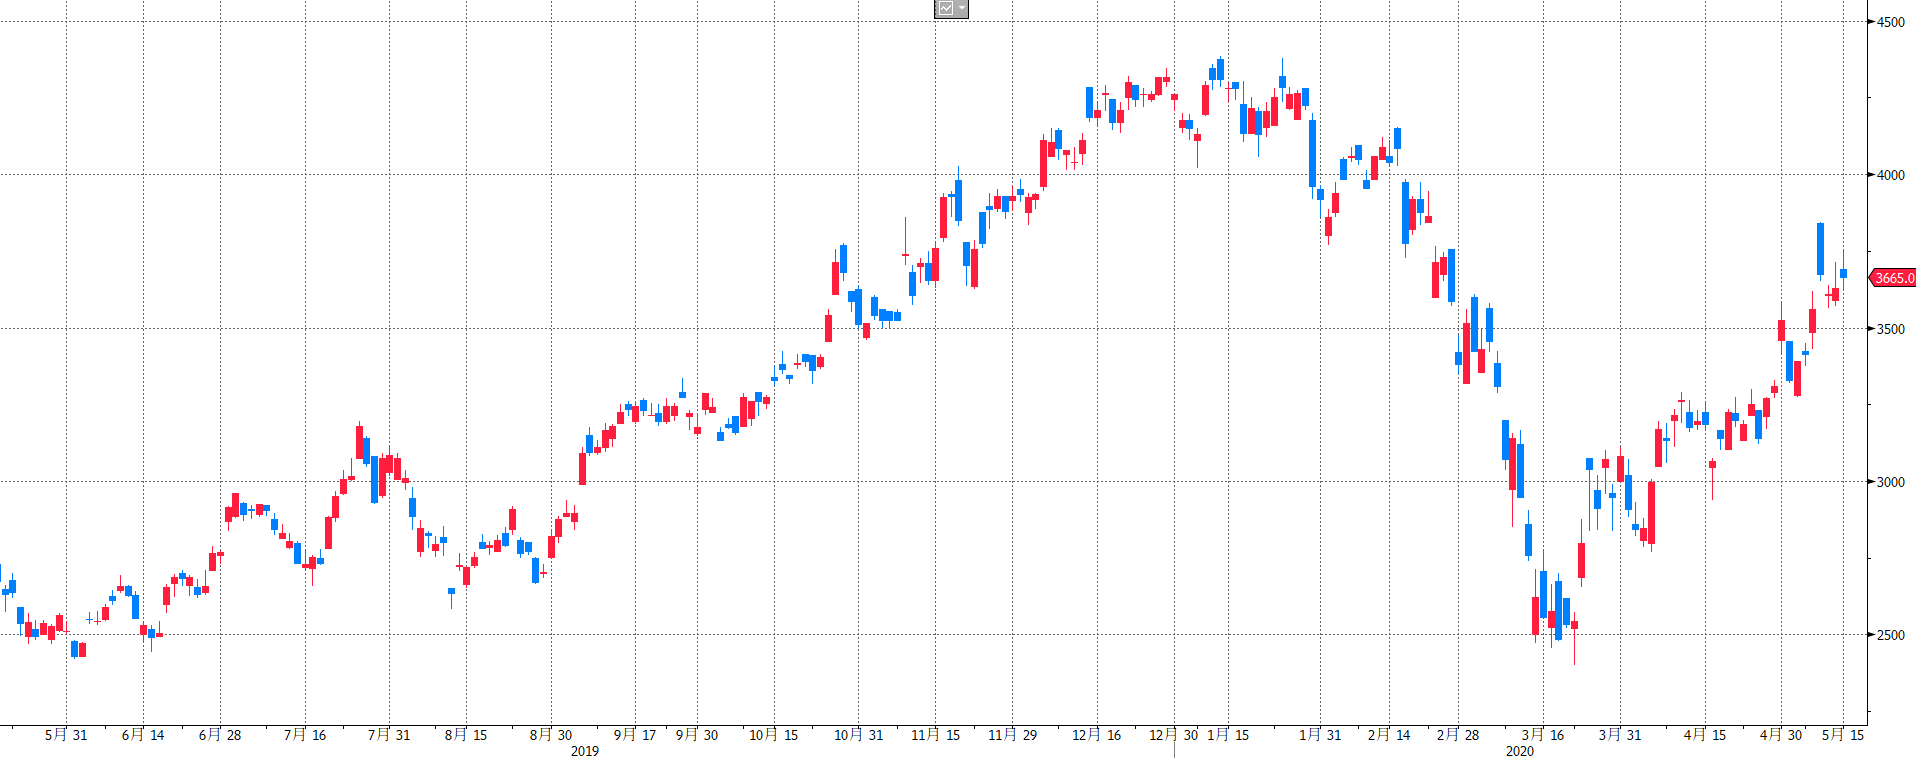Click the 2020 year label on axis
This screenshot has height=758, width=1916.
point(1520,751)
